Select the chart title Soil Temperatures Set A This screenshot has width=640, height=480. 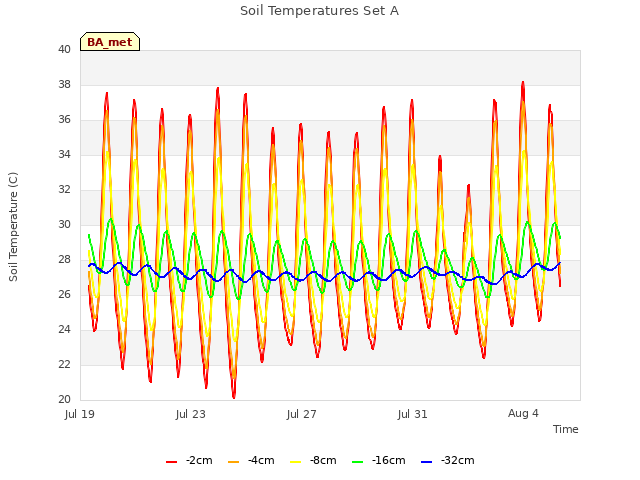pos(319,11)
